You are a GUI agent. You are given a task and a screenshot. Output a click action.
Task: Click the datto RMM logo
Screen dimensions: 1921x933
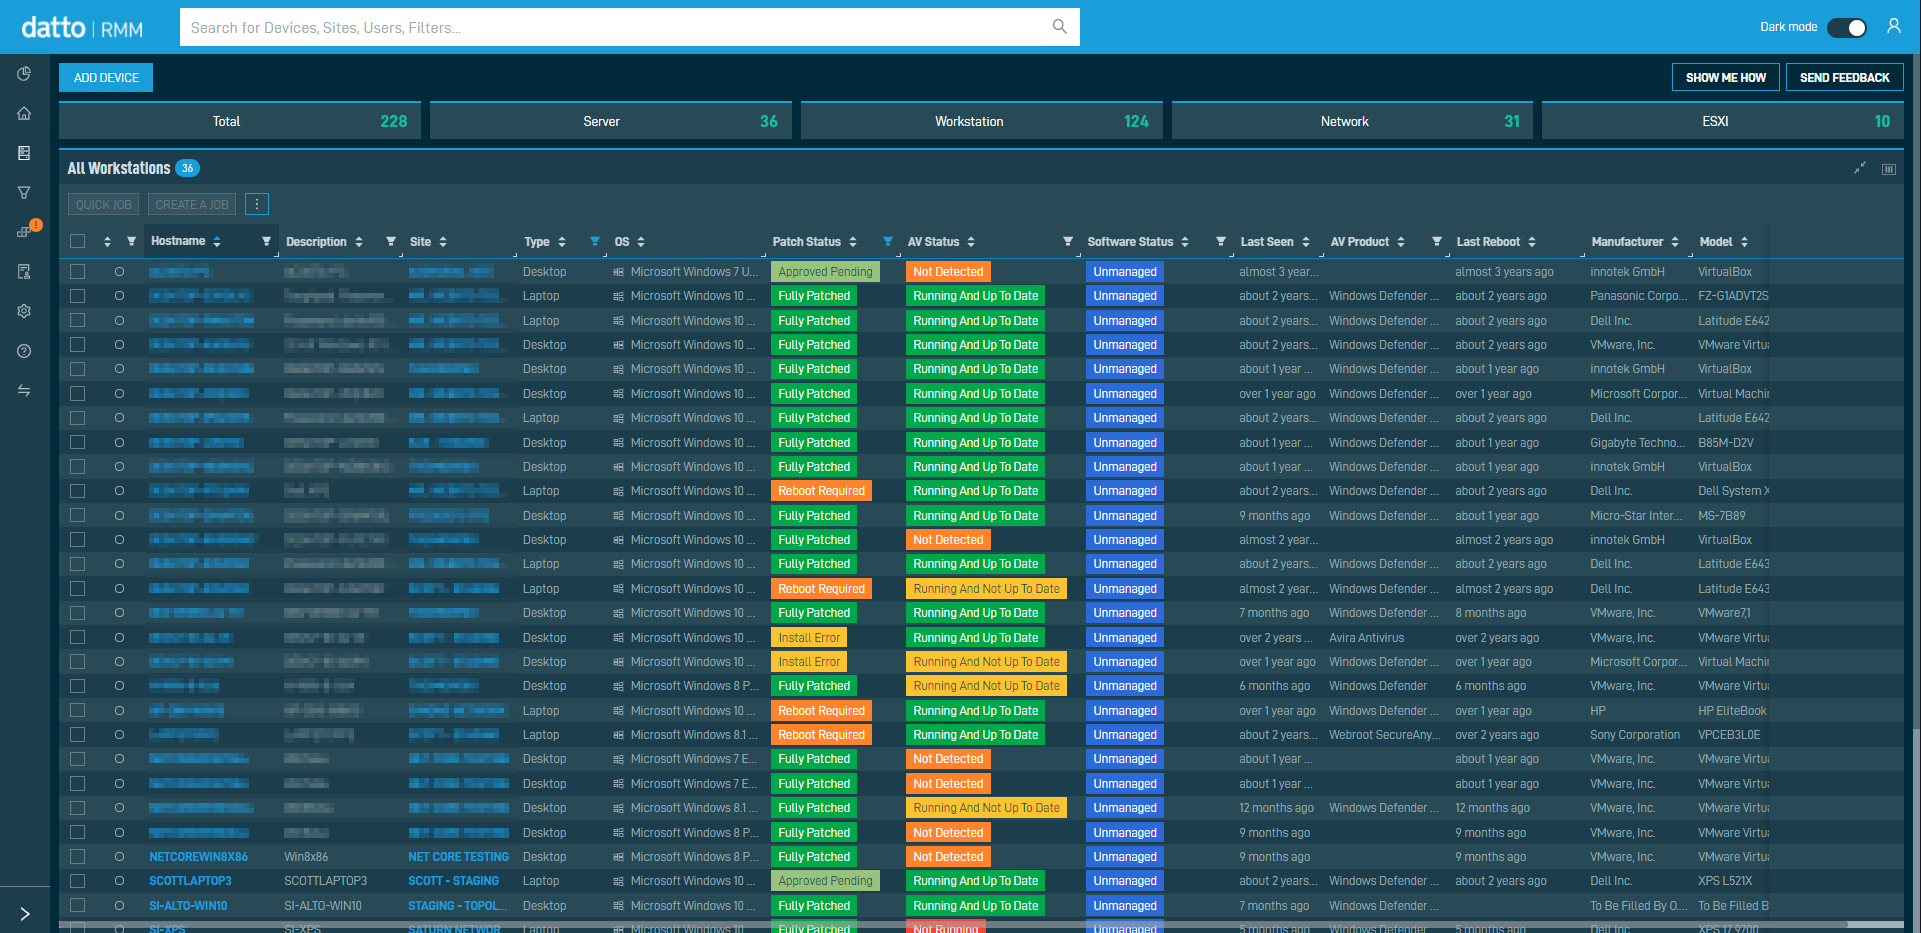tap(82, 28)
